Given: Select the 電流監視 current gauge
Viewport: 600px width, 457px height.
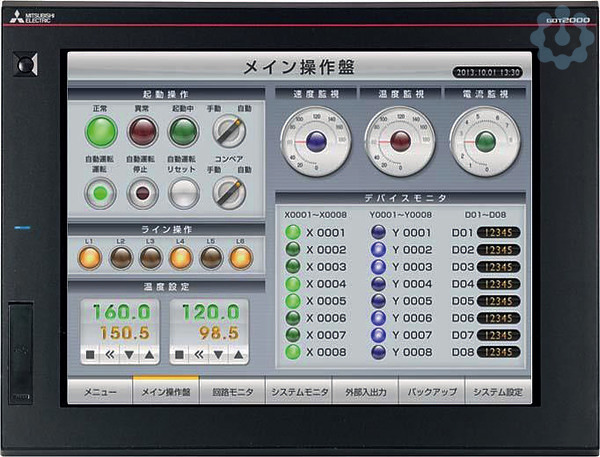Looking at the screenshot, I should [x=485, y=142].
